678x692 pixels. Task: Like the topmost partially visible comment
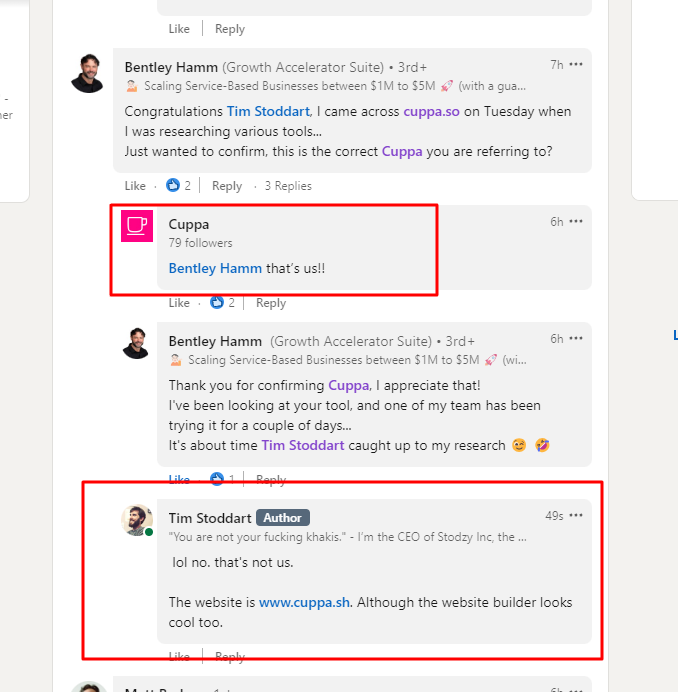(179, 29)
